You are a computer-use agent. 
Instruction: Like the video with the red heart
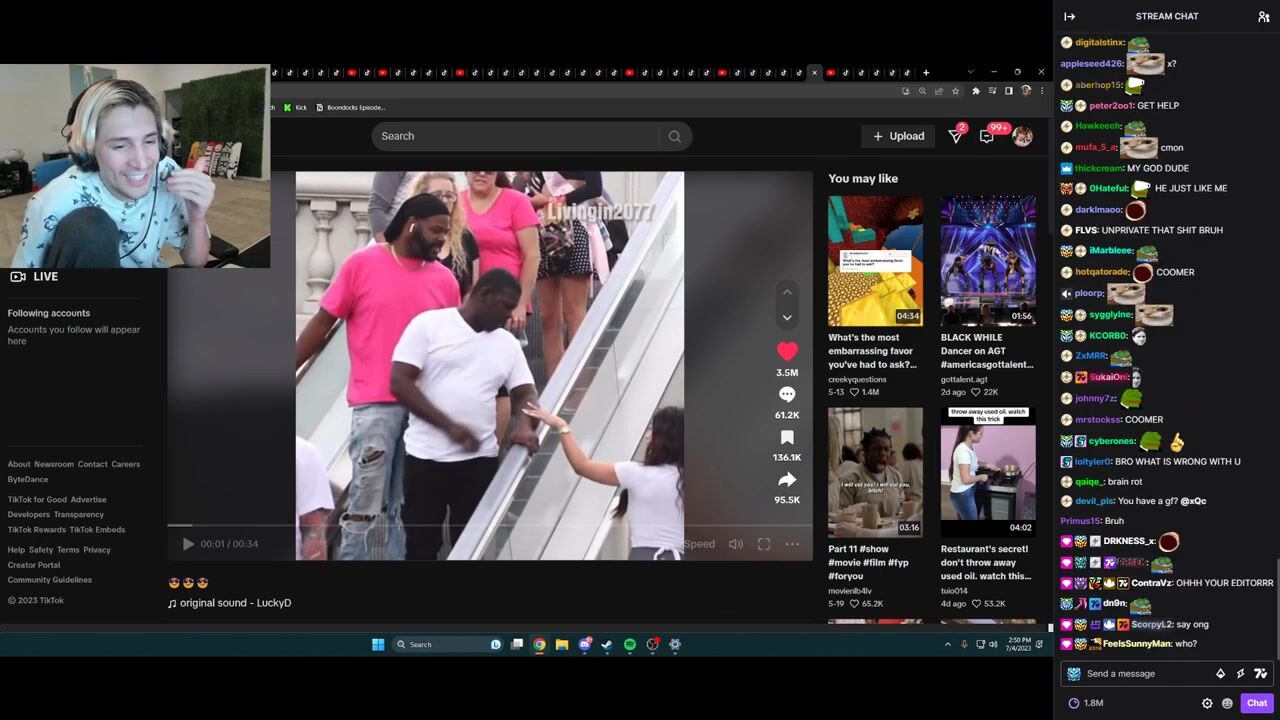click(x=787, y=351)
